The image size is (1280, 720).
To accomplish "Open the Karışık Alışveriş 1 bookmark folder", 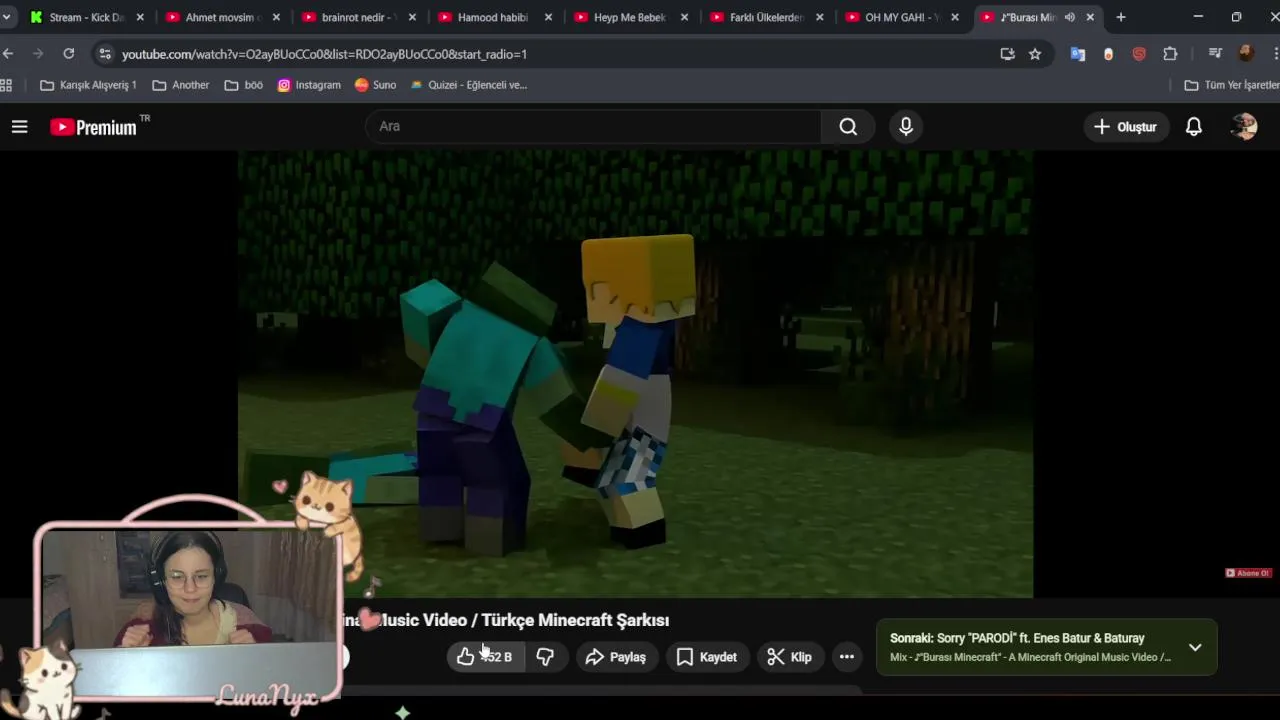I will [88, 85].
